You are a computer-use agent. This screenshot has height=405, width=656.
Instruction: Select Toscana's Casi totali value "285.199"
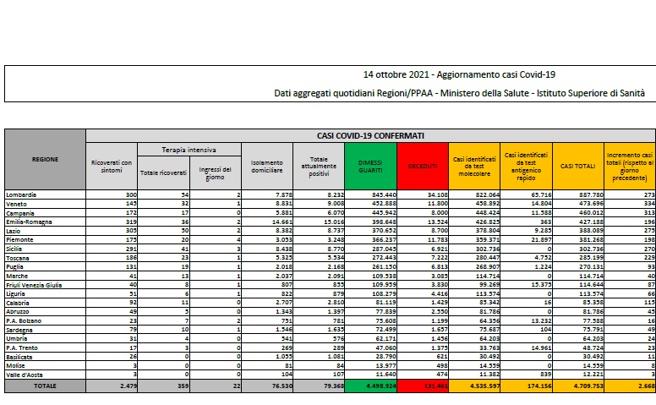[591, 258]
